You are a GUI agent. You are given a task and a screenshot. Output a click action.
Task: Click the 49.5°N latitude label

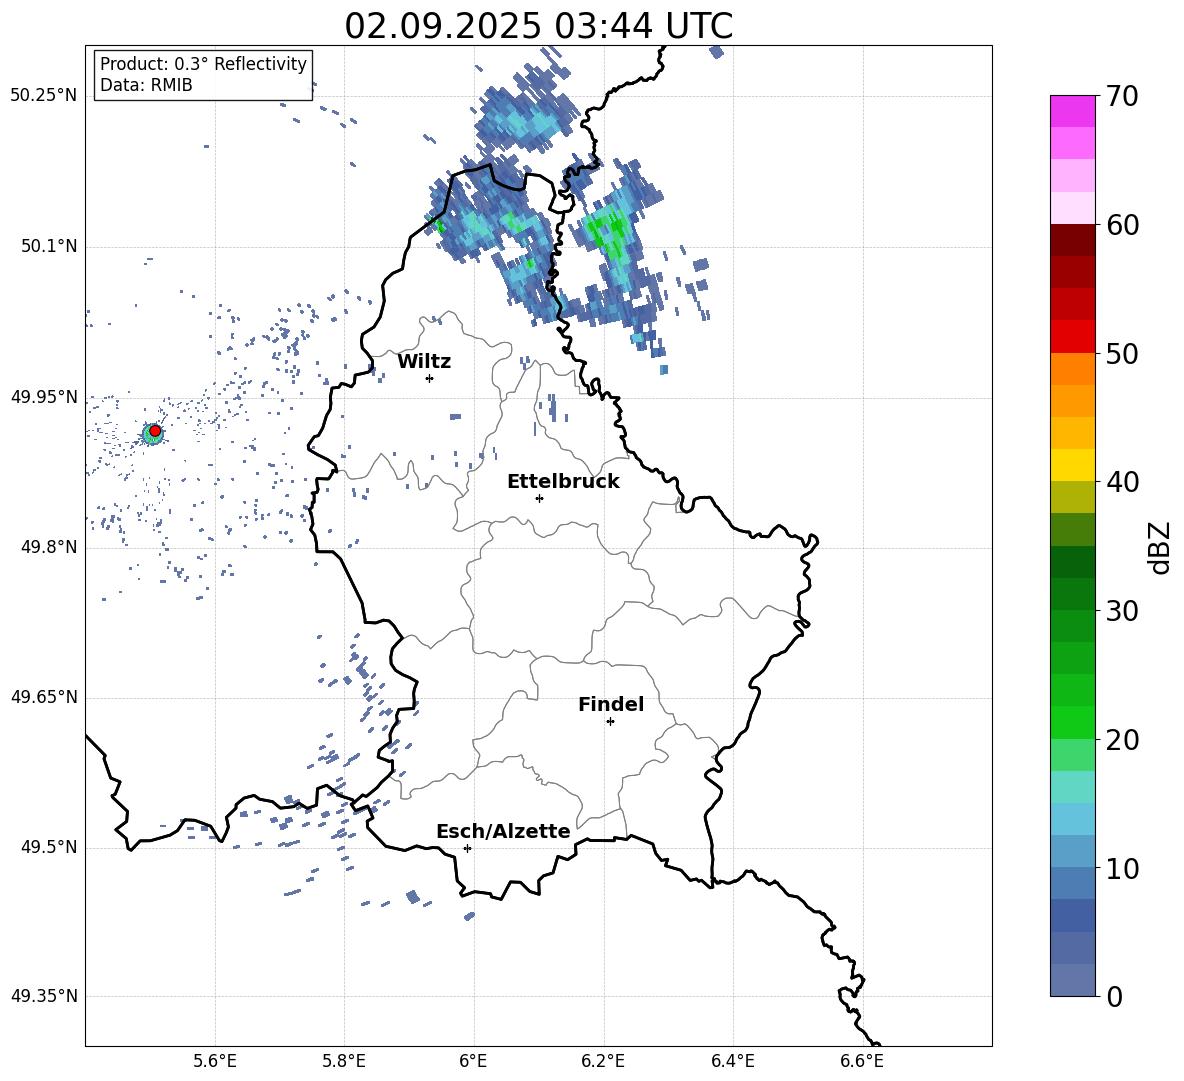click(49, 847)
